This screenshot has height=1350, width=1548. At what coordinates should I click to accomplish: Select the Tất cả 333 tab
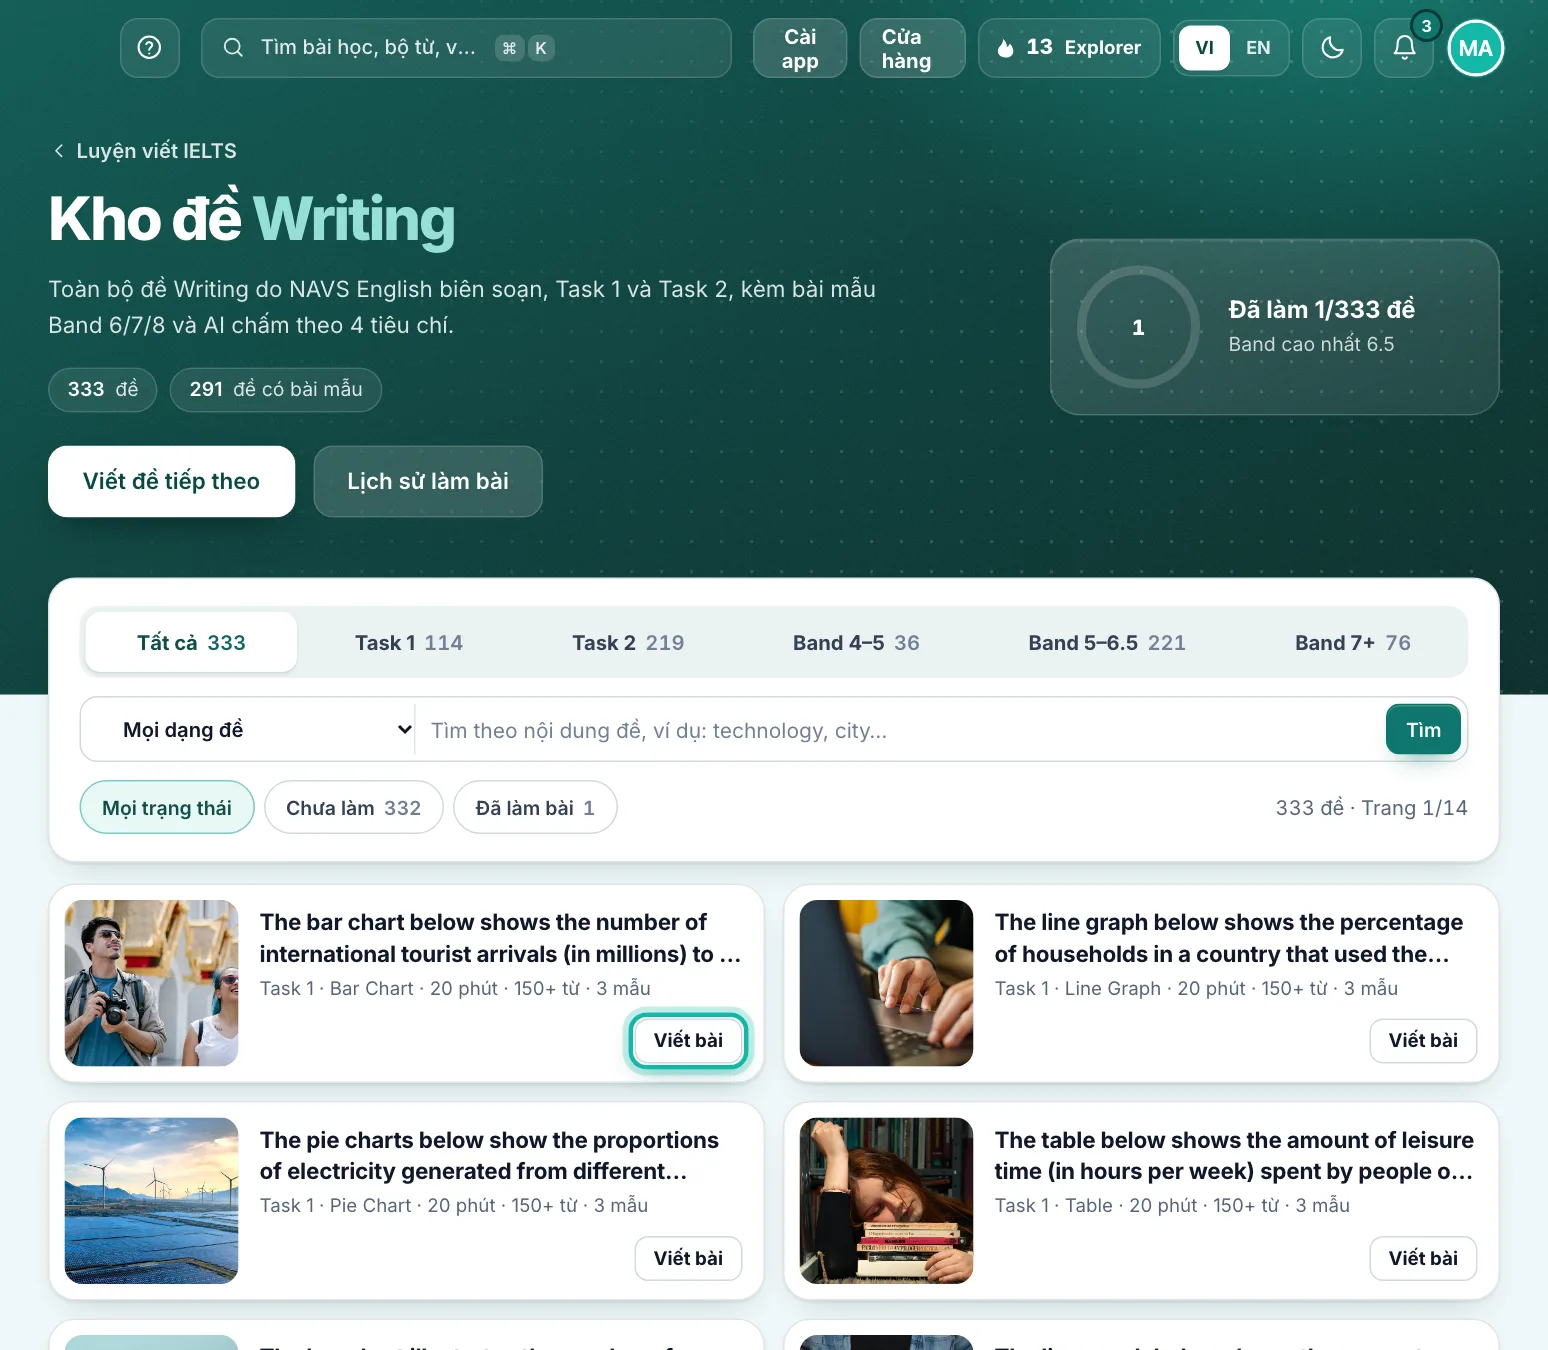click(x=191, y=642)
